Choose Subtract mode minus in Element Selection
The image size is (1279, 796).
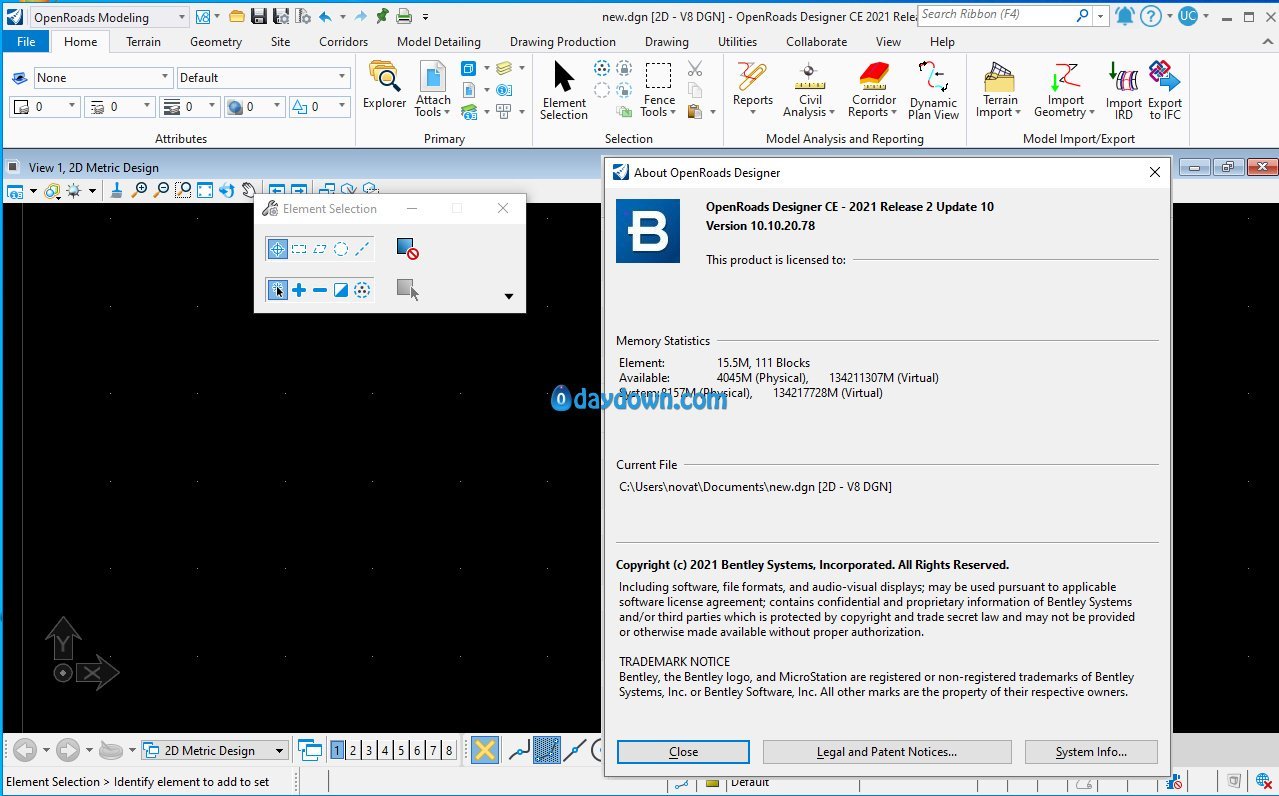[320, 290]
